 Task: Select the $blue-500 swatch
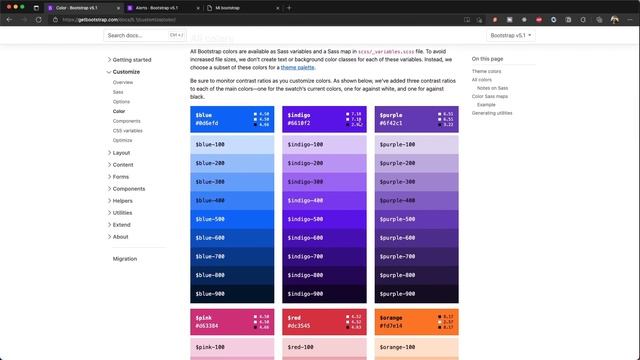click(x=232, y=219)
